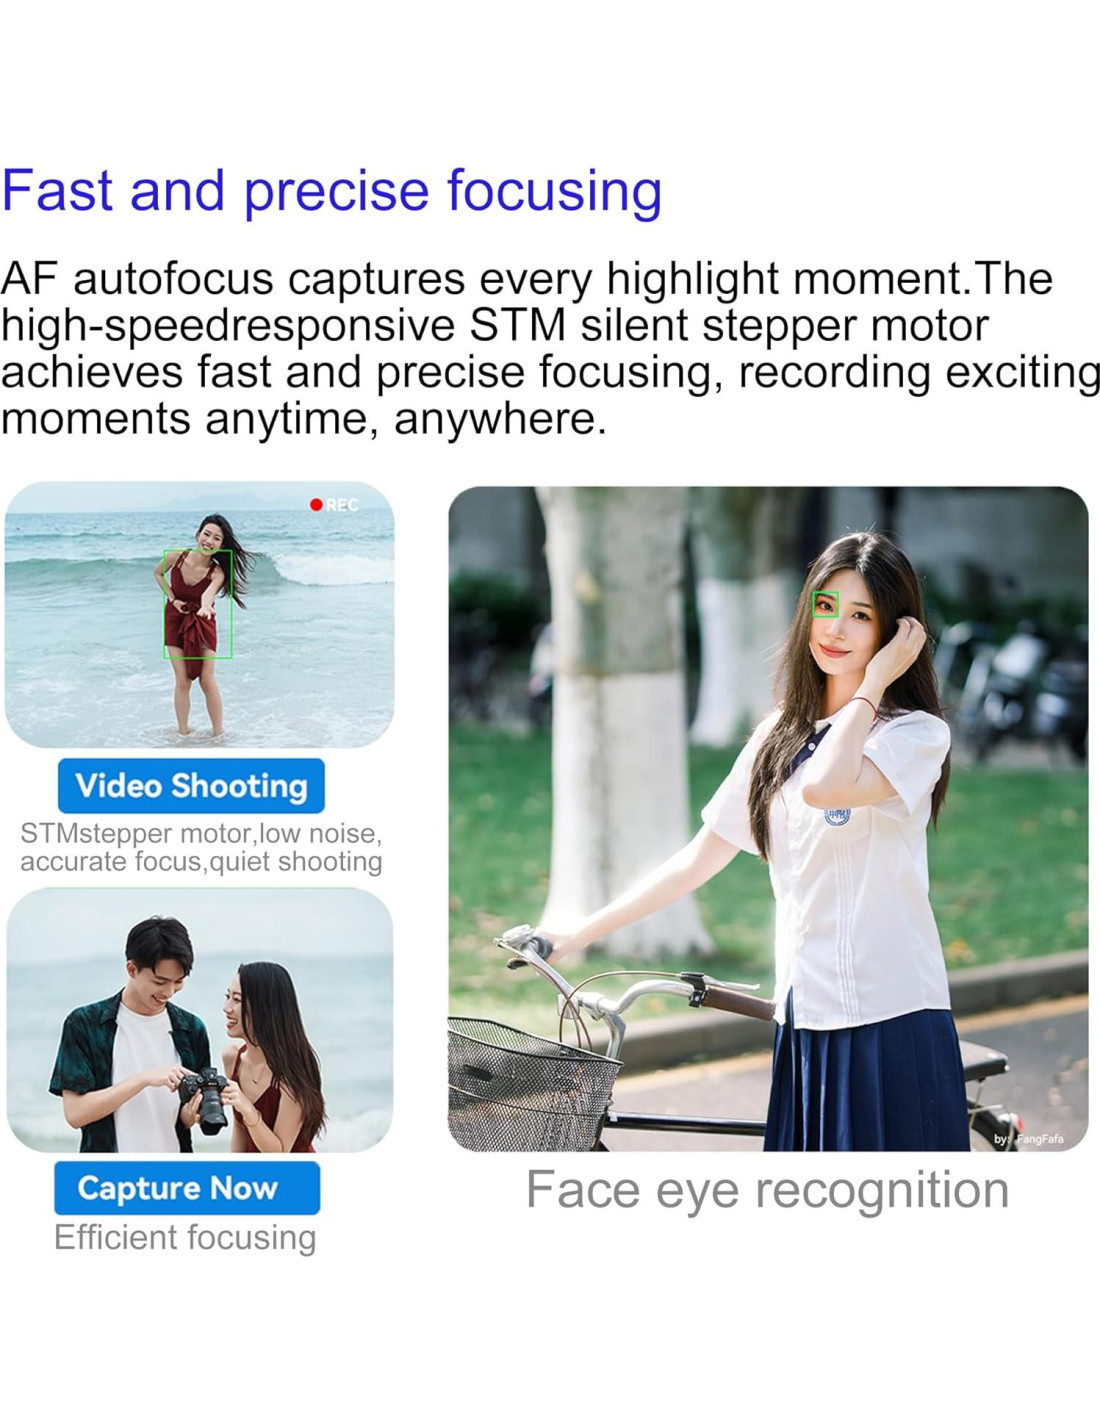This screenshot has height=1422, width=1100.
Task: Click the beach video thumbnail
Action: [x=200, y=614]
